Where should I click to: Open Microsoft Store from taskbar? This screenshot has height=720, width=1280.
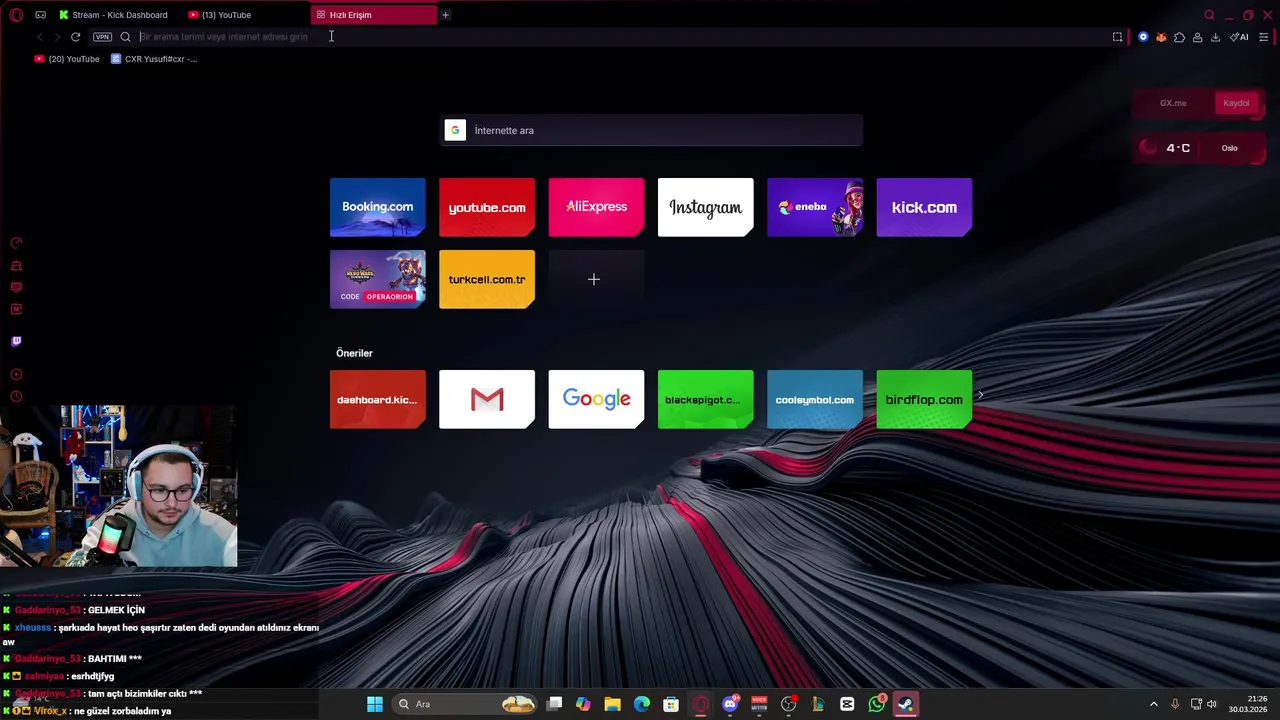[x=671, y=704]
